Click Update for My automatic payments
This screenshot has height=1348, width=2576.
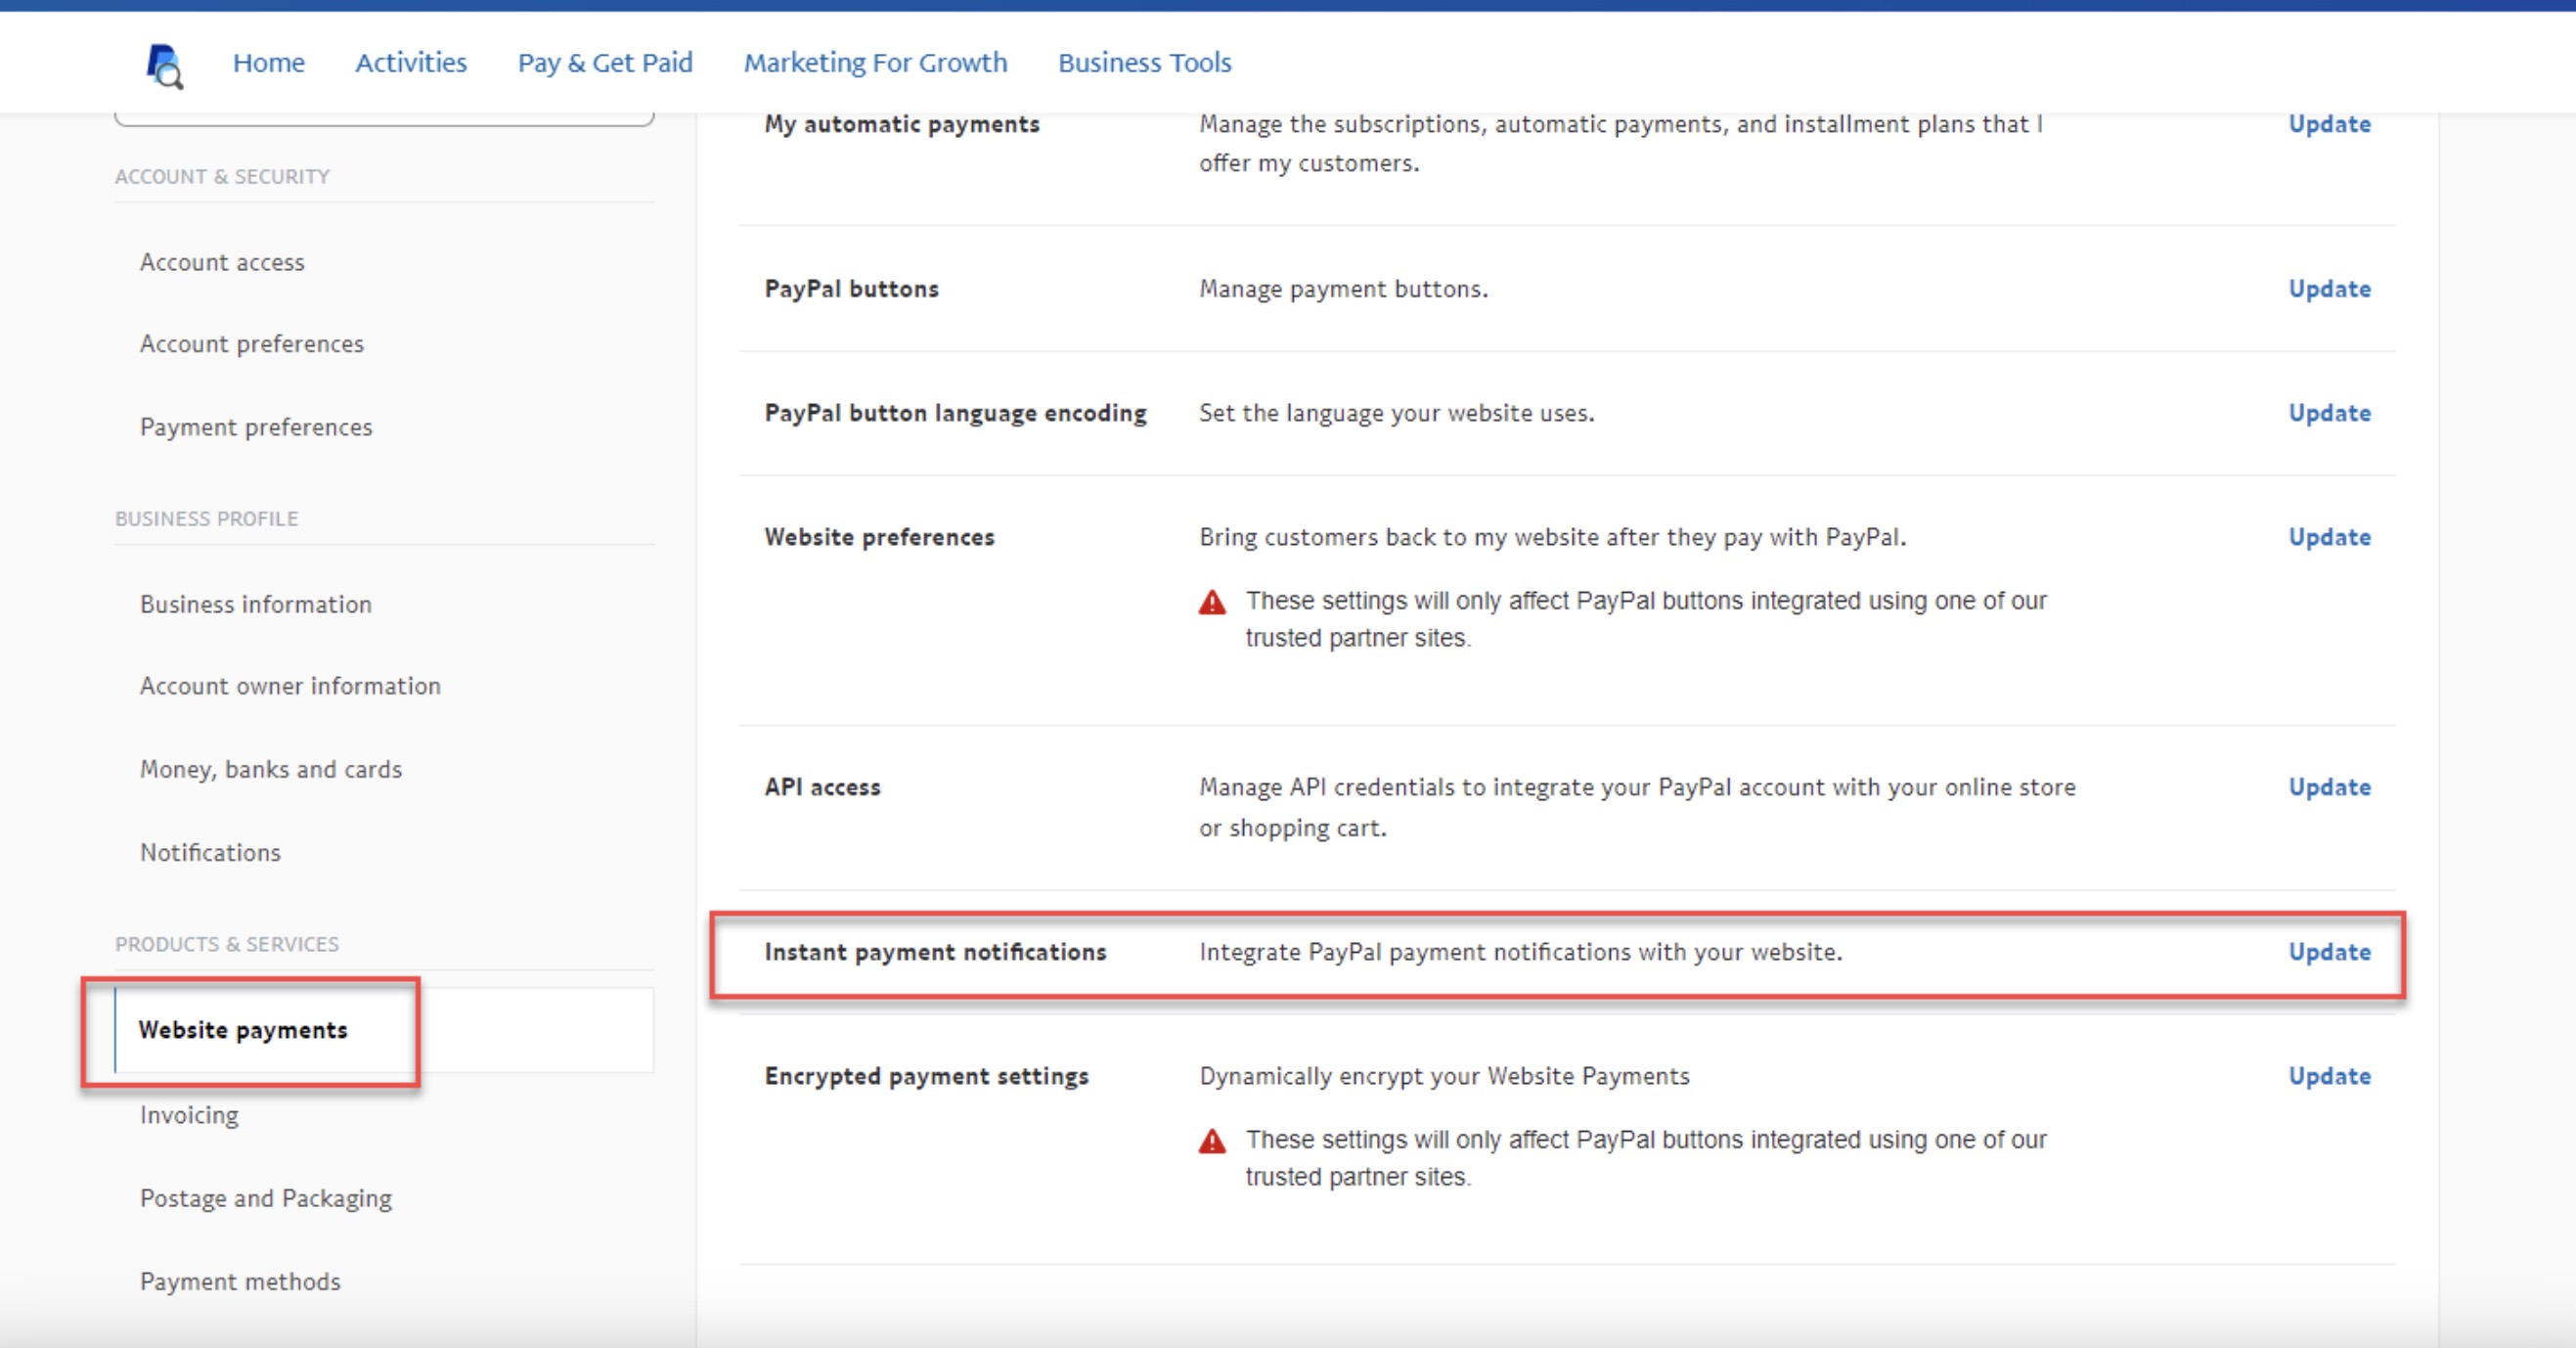click(x=2330, y=124)
